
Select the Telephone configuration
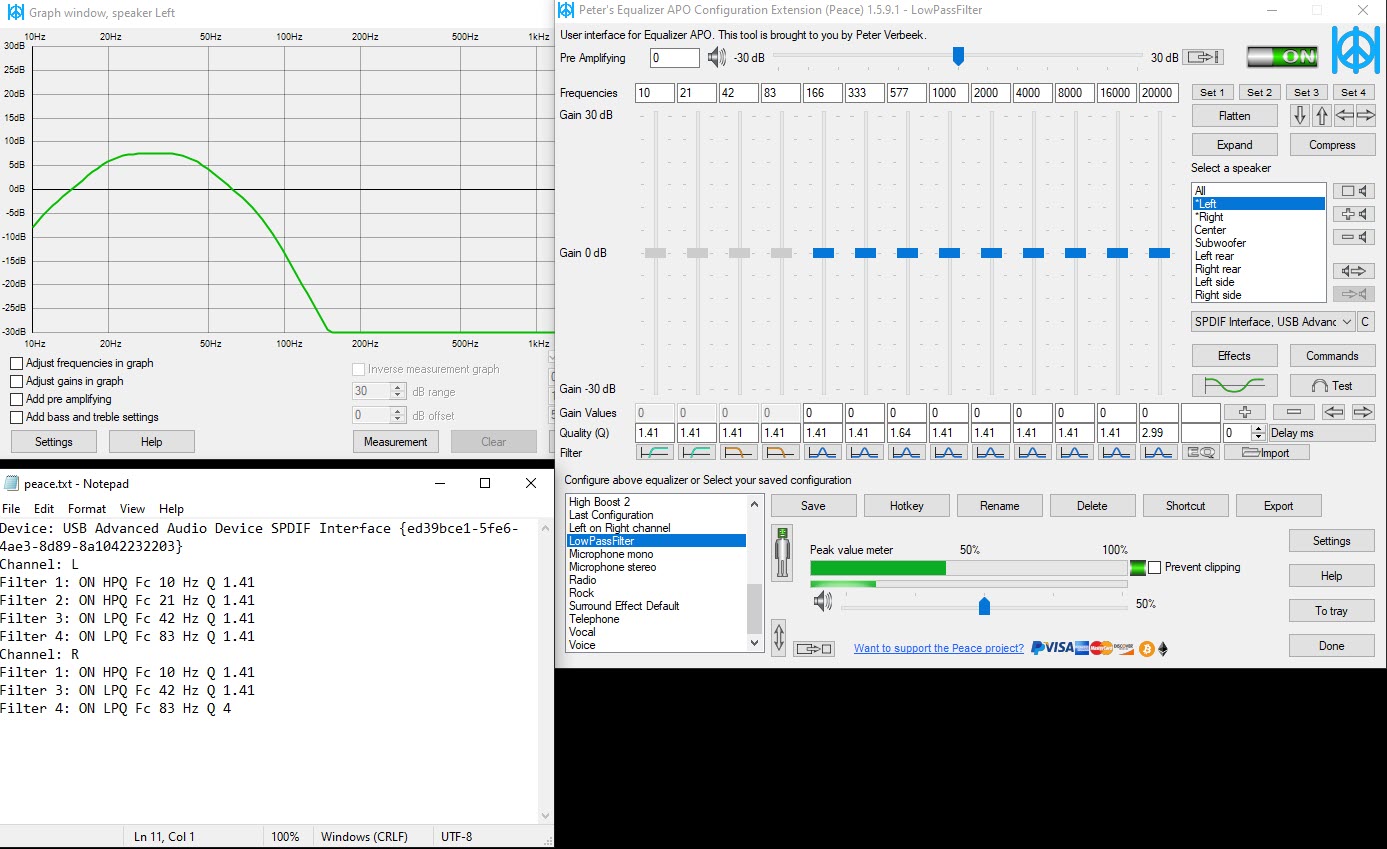coord(594,619)
